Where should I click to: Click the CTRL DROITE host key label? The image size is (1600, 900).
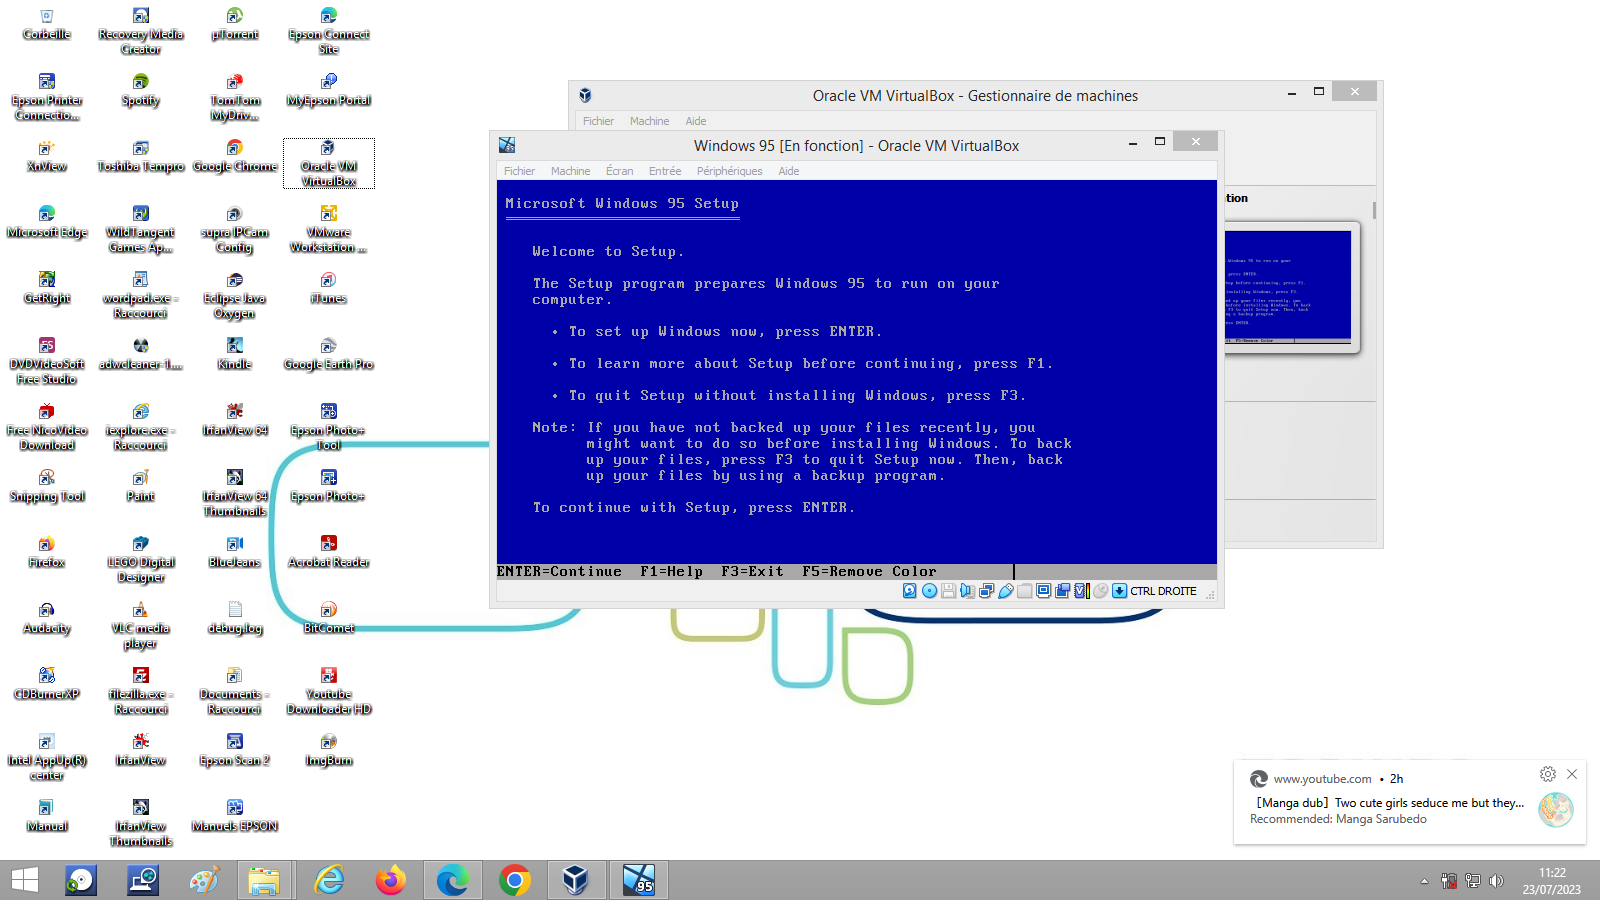point(1163,591)
